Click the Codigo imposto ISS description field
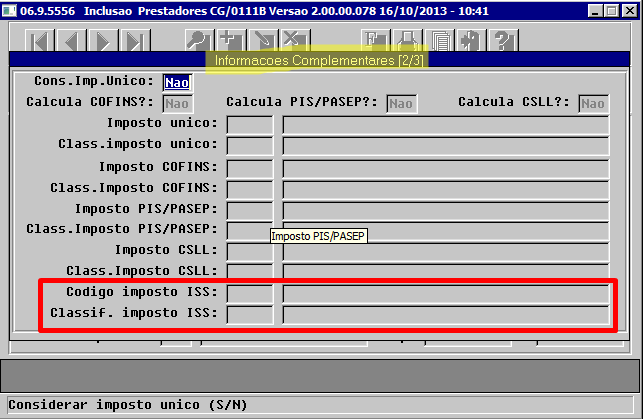Image resolution: width=644 pixels, height=419 pixels. (446, 295)
